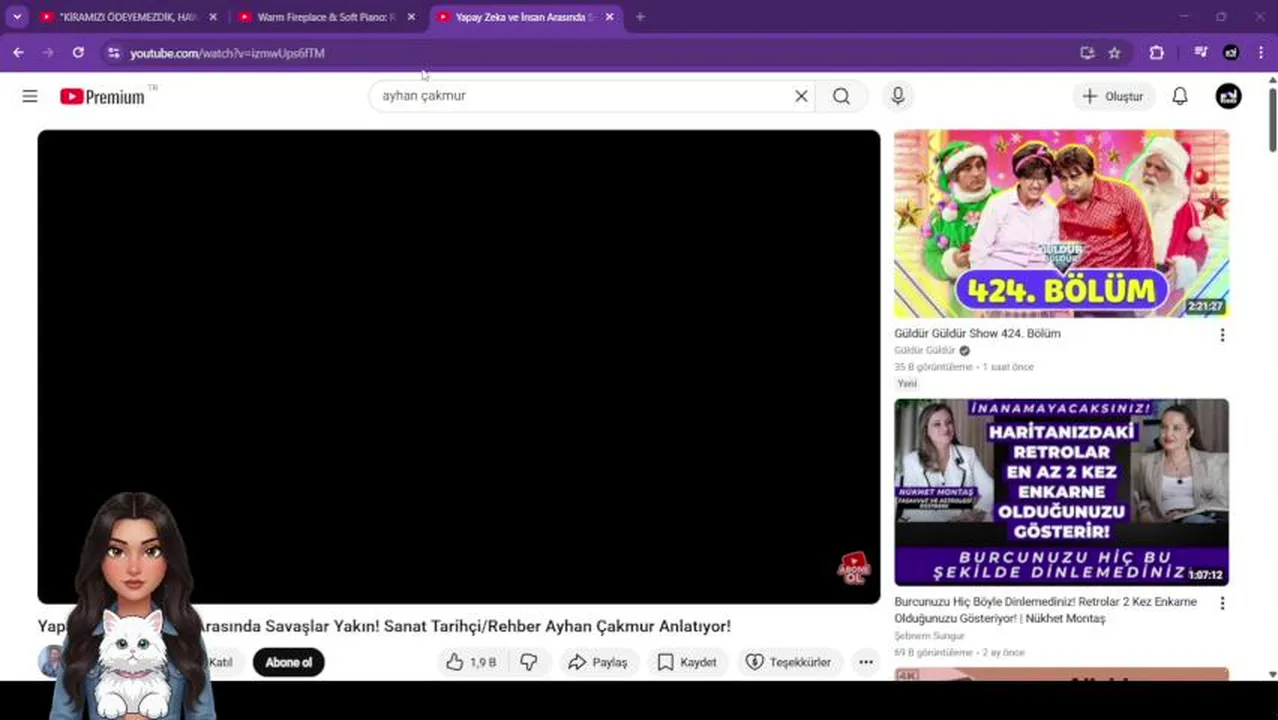Click the Teşekkürler thanks button
Viewport: 1278px width, 720px height.
click(790, 662)
